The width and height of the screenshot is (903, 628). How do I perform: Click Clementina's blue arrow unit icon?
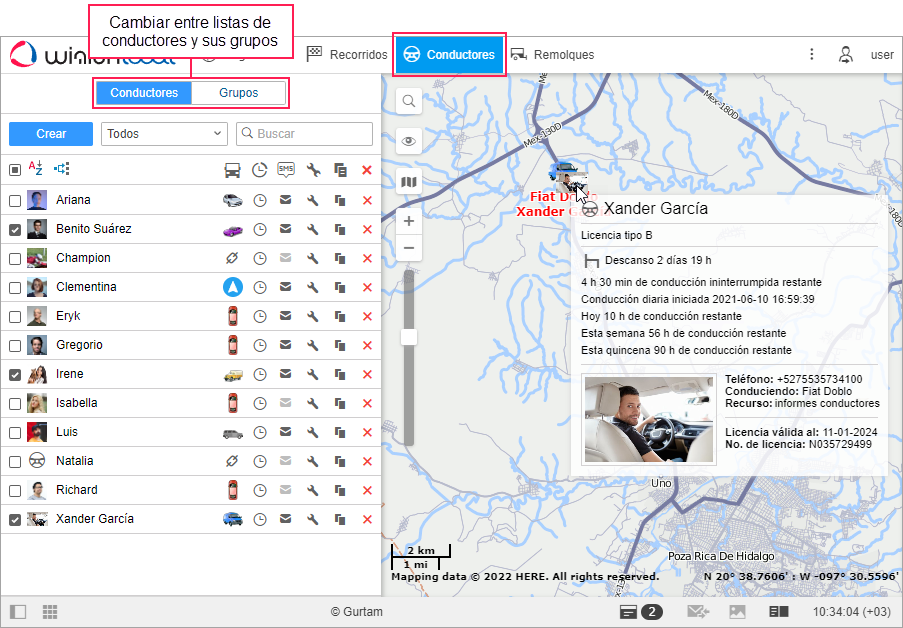(x=233, y=287)
